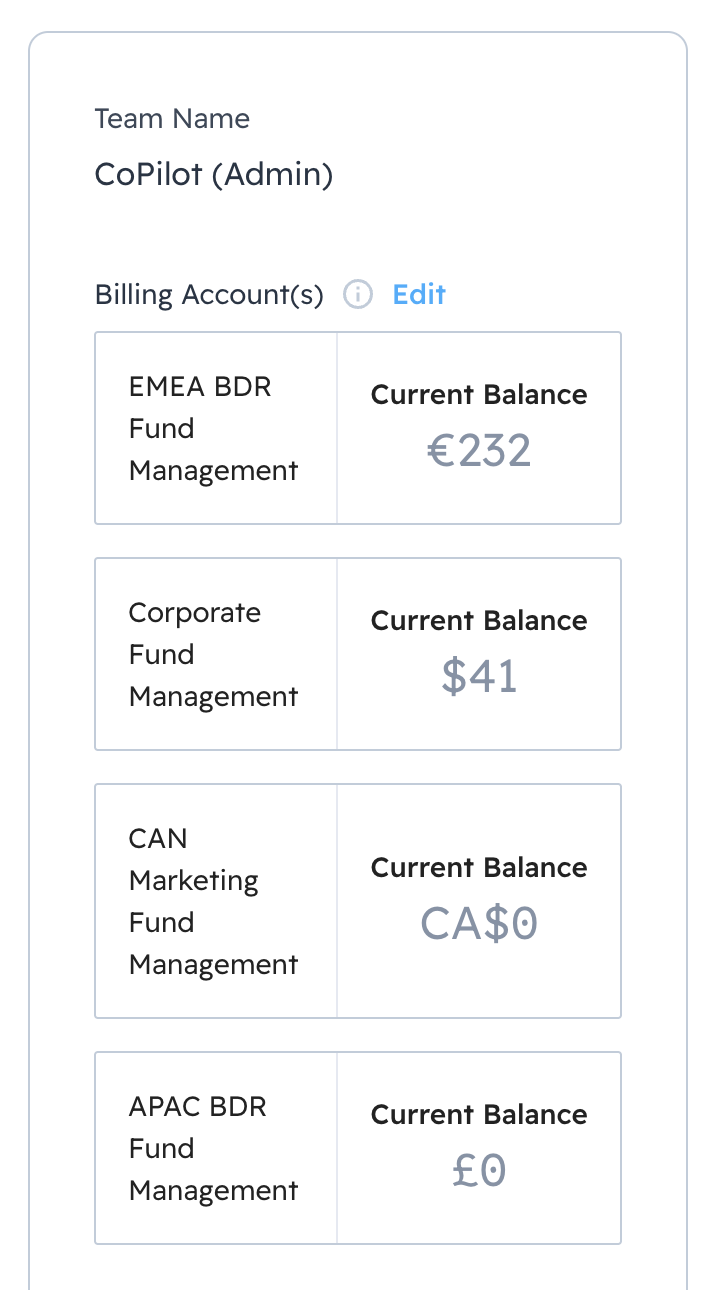
Task: Click Current Balance heading in Corporate card
Action: pos(479,621)
